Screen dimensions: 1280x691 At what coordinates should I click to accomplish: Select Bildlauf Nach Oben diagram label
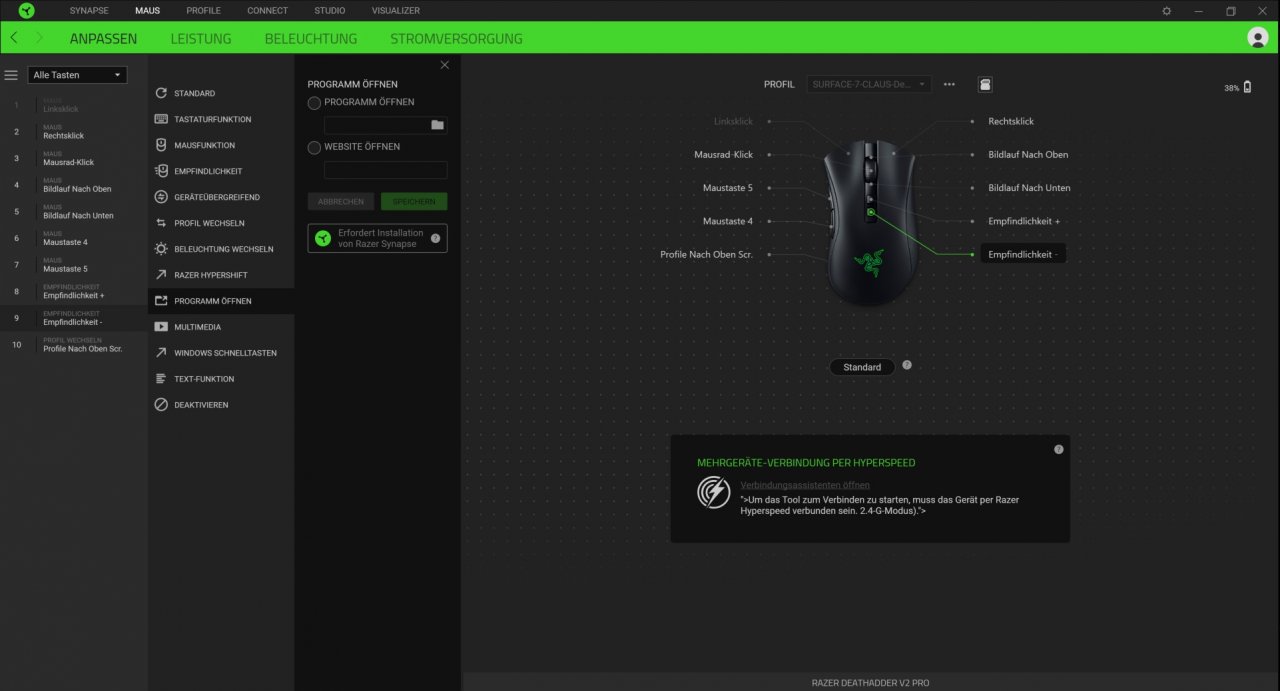pos(1028,155)
